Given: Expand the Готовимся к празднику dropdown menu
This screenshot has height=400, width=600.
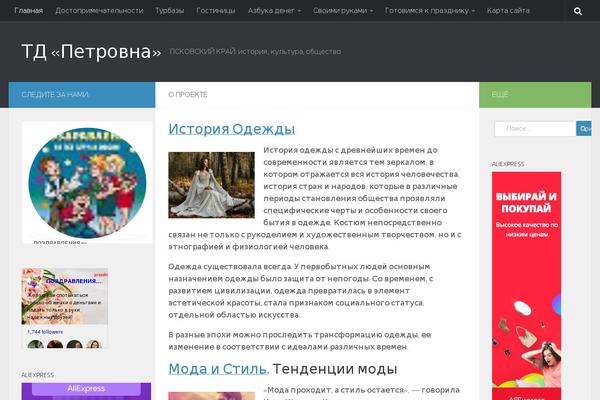Looking at the screenshot, I should click(430, 11).
